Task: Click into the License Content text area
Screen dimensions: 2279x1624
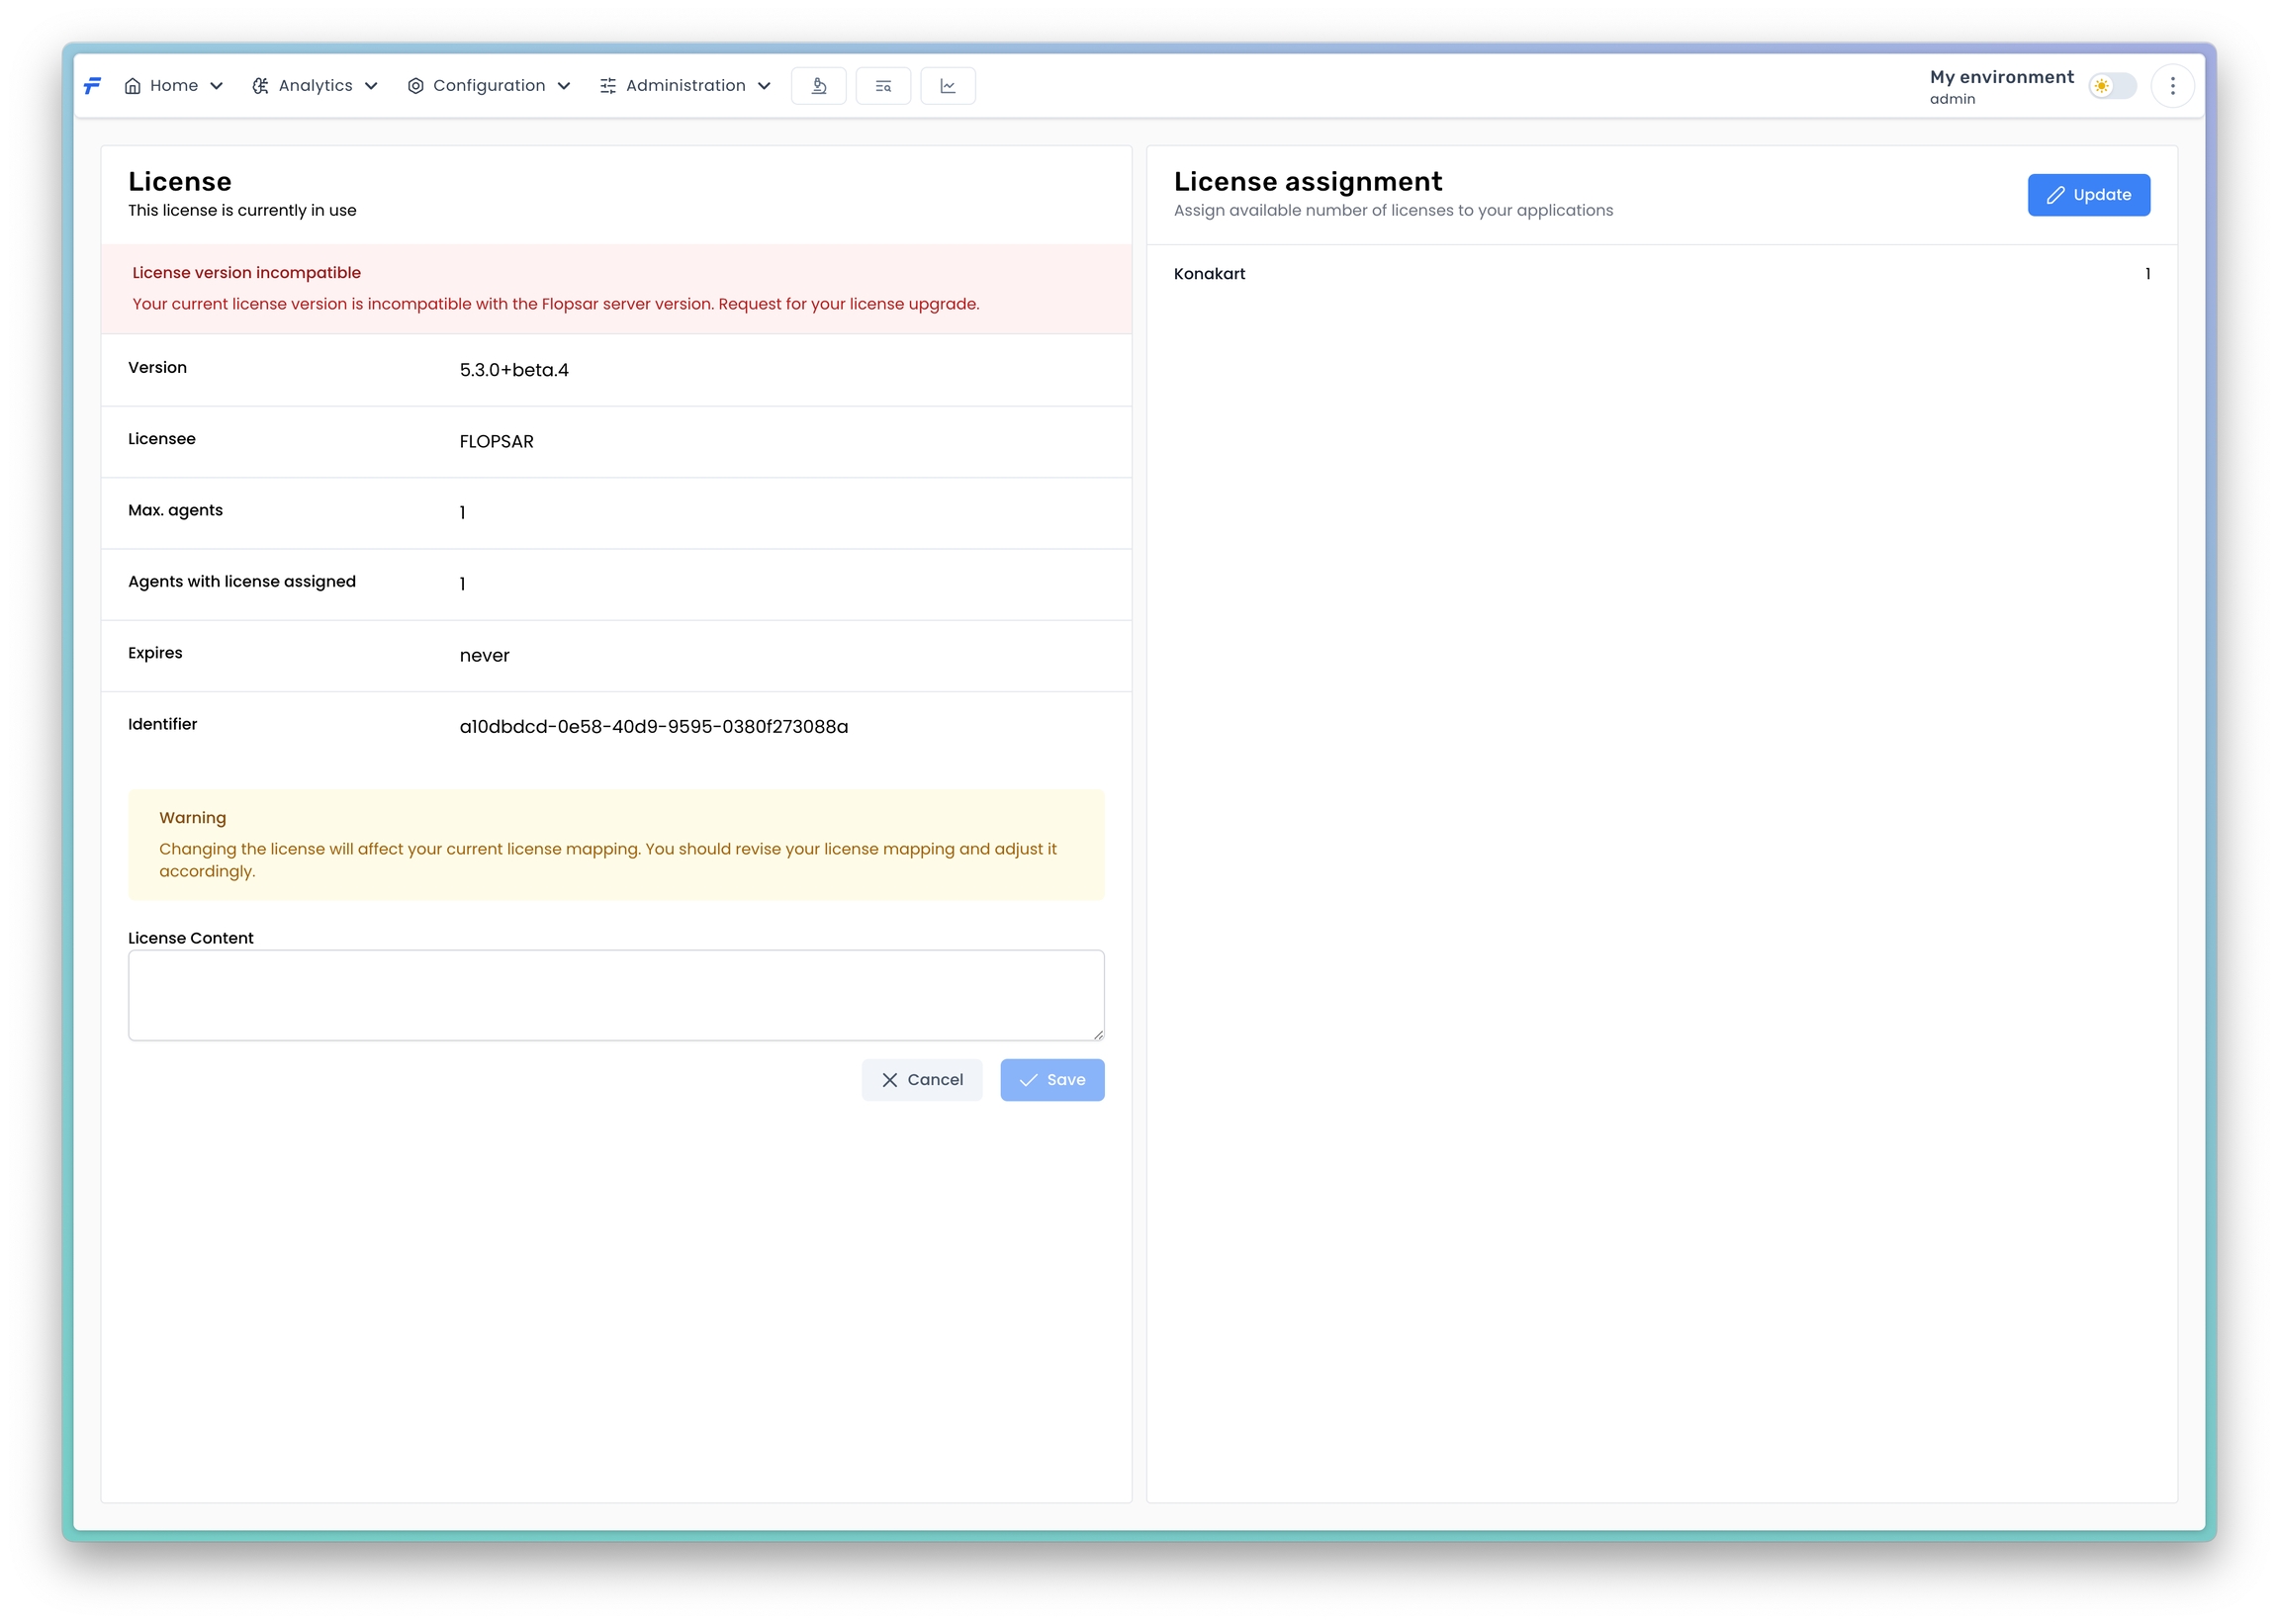Action: coord(616,995)
